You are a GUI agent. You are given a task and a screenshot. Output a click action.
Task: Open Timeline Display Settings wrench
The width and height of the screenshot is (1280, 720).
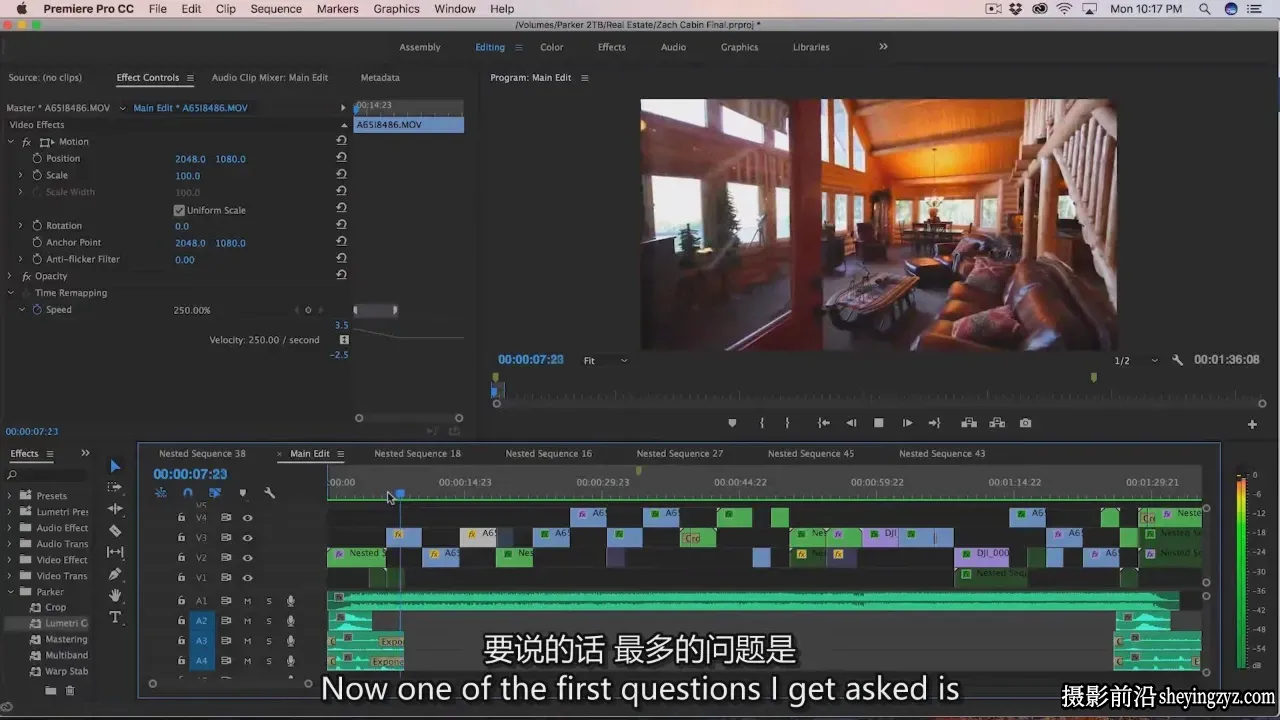pyautogui.click(x=269, y=493)
